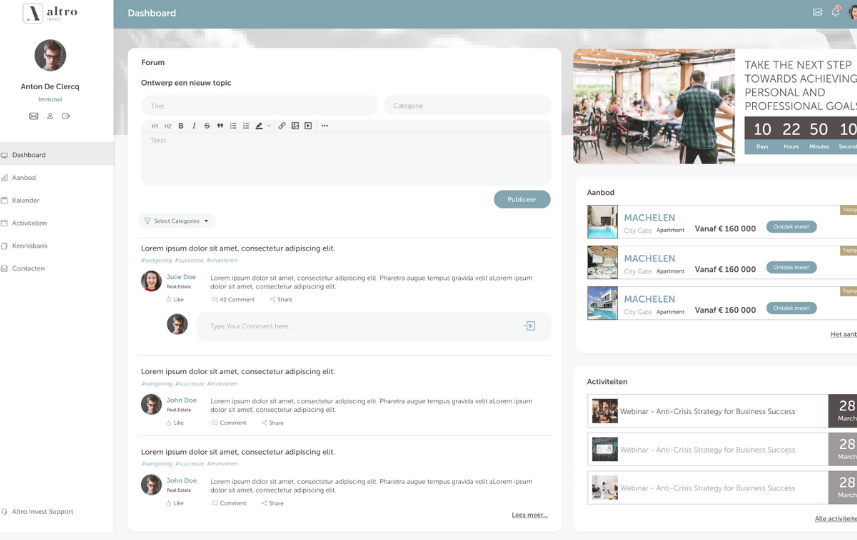
Task: Expand the Select Categories filter
Action: coord(176,221)
